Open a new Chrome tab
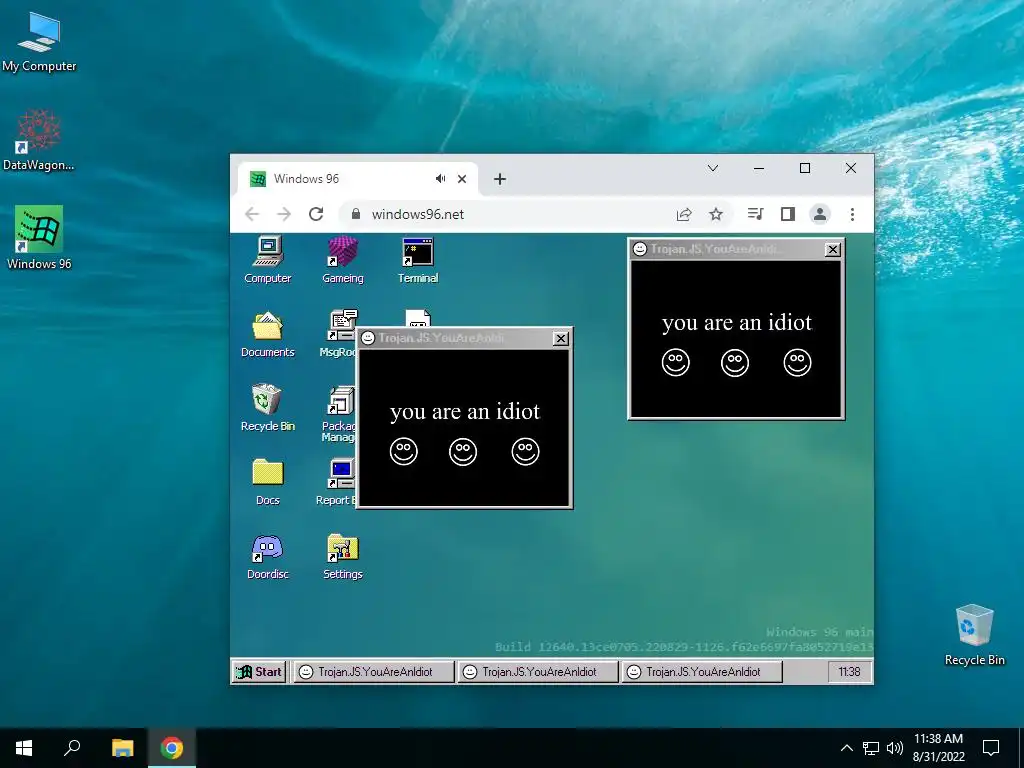The image size is (1024, 768). (500, 179)
